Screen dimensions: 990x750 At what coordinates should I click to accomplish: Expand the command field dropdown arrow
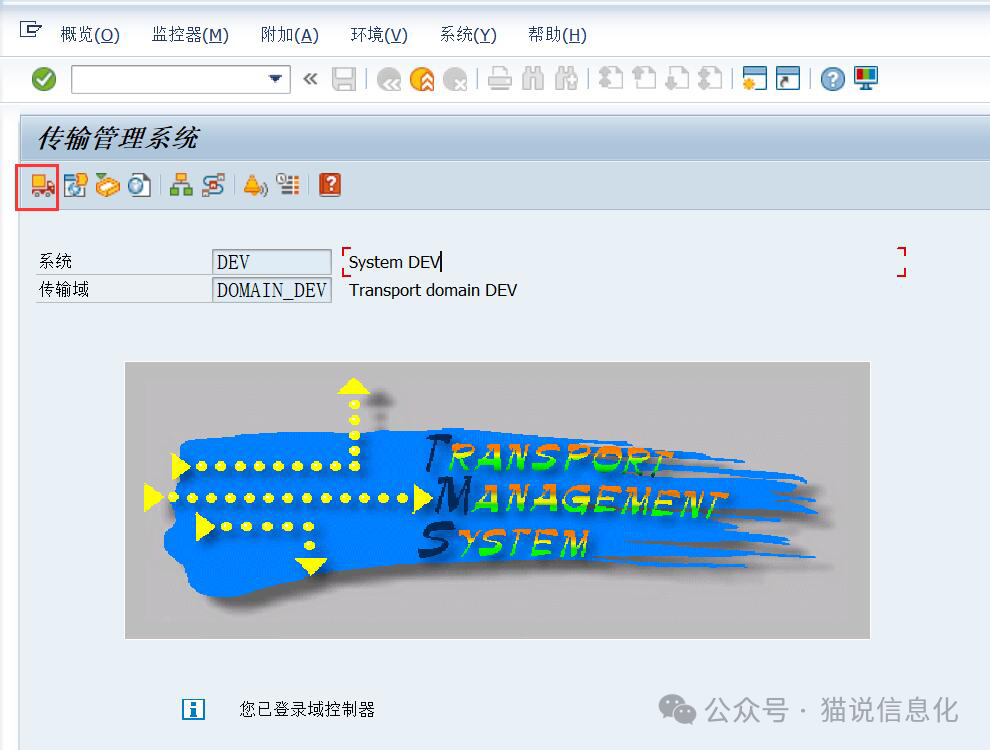[x=276, y=79]
